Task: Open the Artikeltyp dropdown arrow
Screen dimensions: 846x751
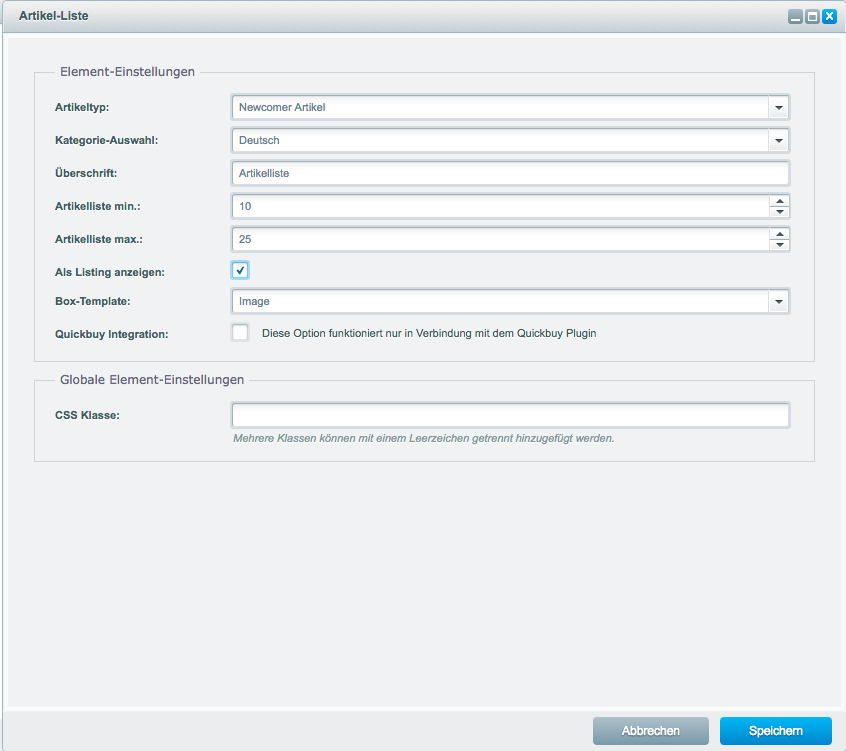Action: (779, 107)
